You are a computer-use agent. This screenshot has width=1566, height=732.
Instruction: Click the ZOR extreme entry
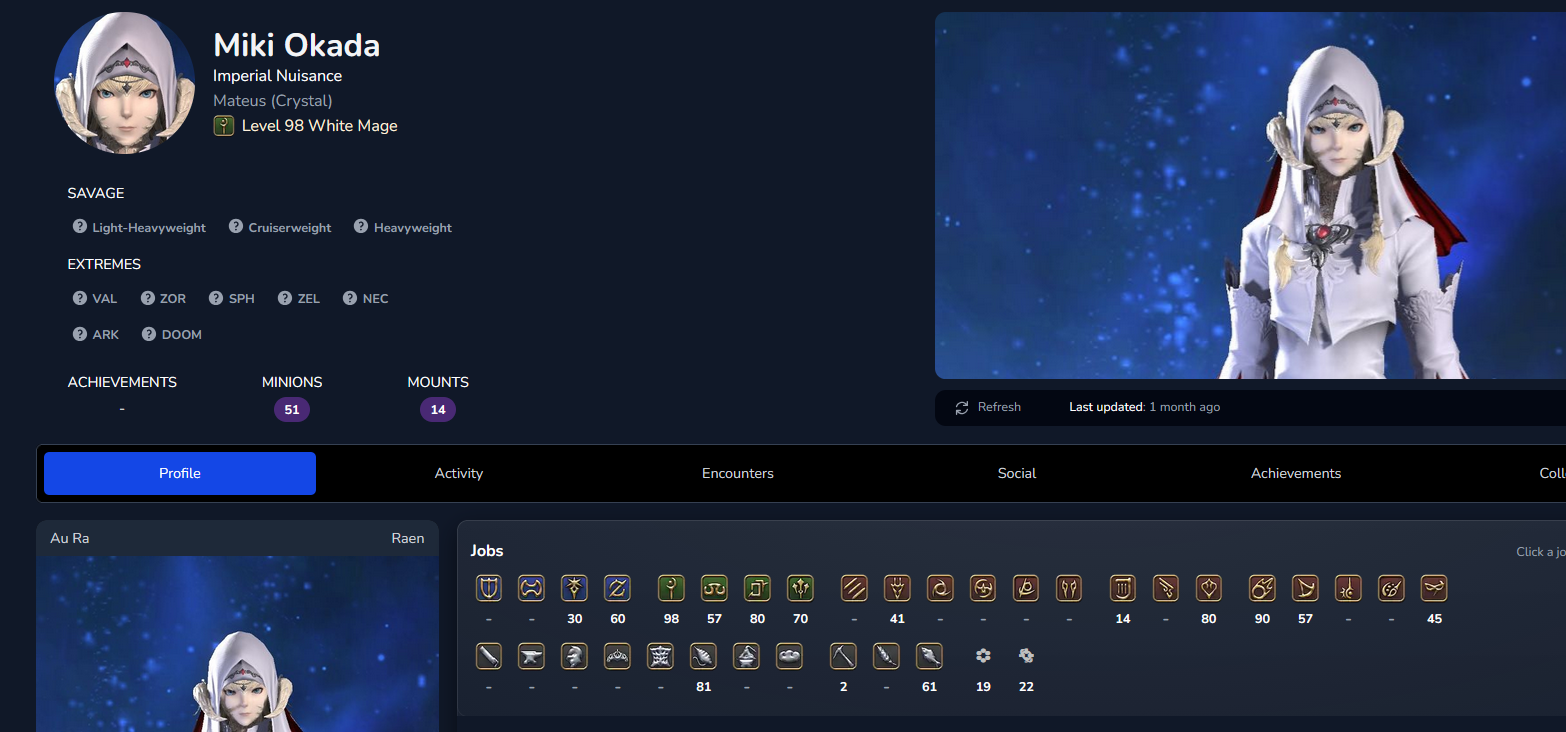coord(163,298)
